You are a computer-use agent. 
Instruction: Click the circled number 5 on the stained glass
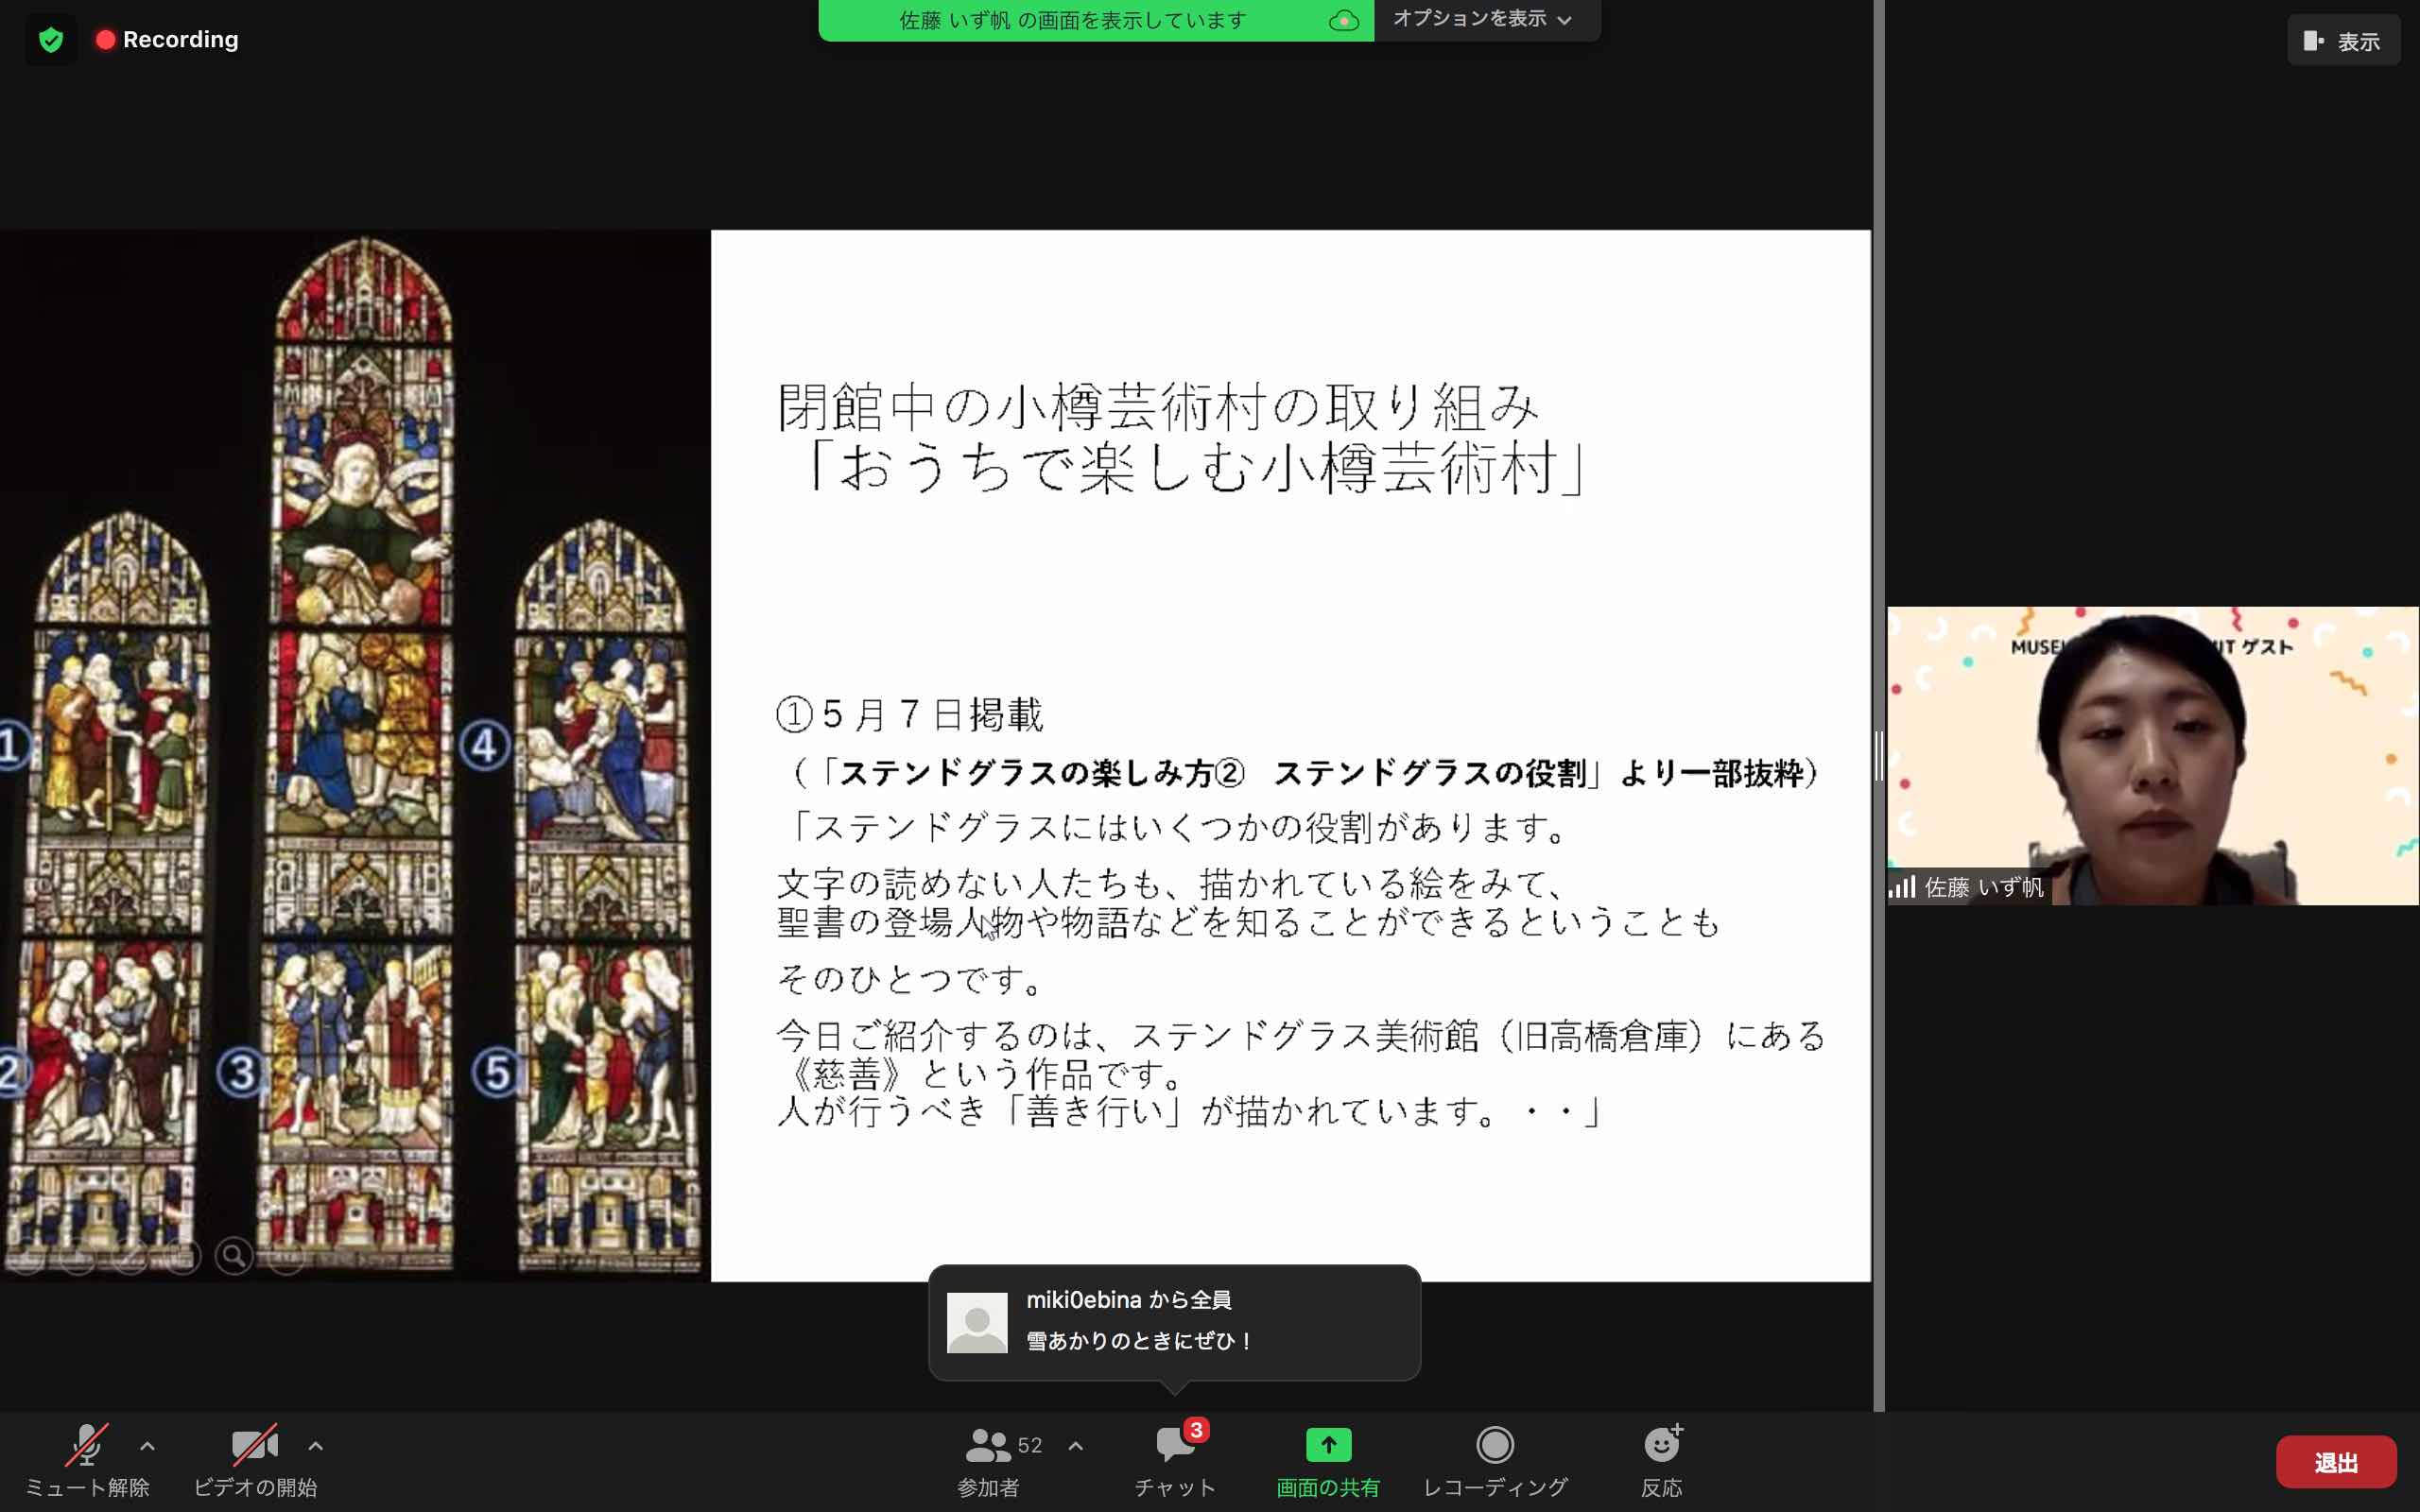click(497, 1073)
